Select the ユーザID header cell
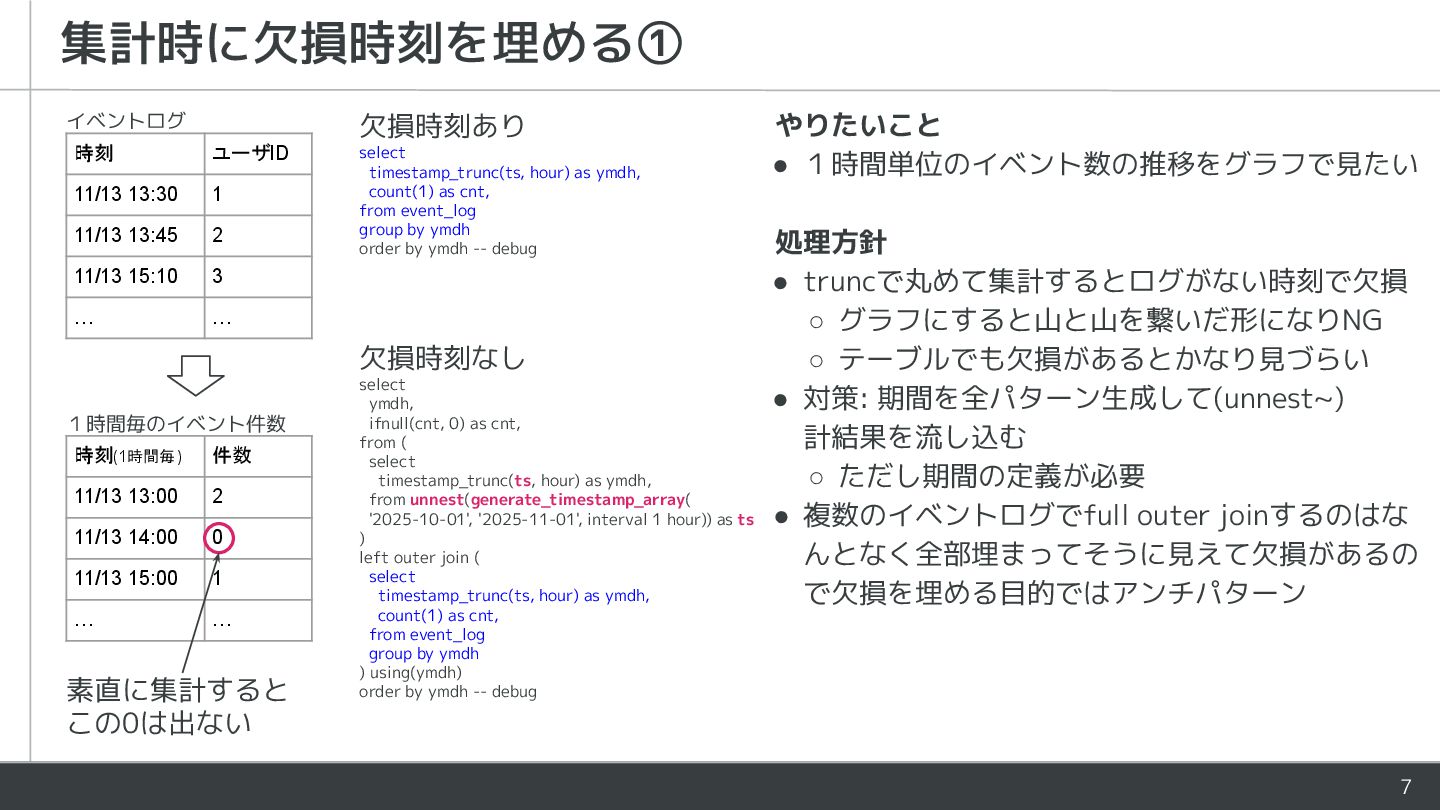This screenshot has width=1440, height=810. pyautogui.click(x=258, y=153)
